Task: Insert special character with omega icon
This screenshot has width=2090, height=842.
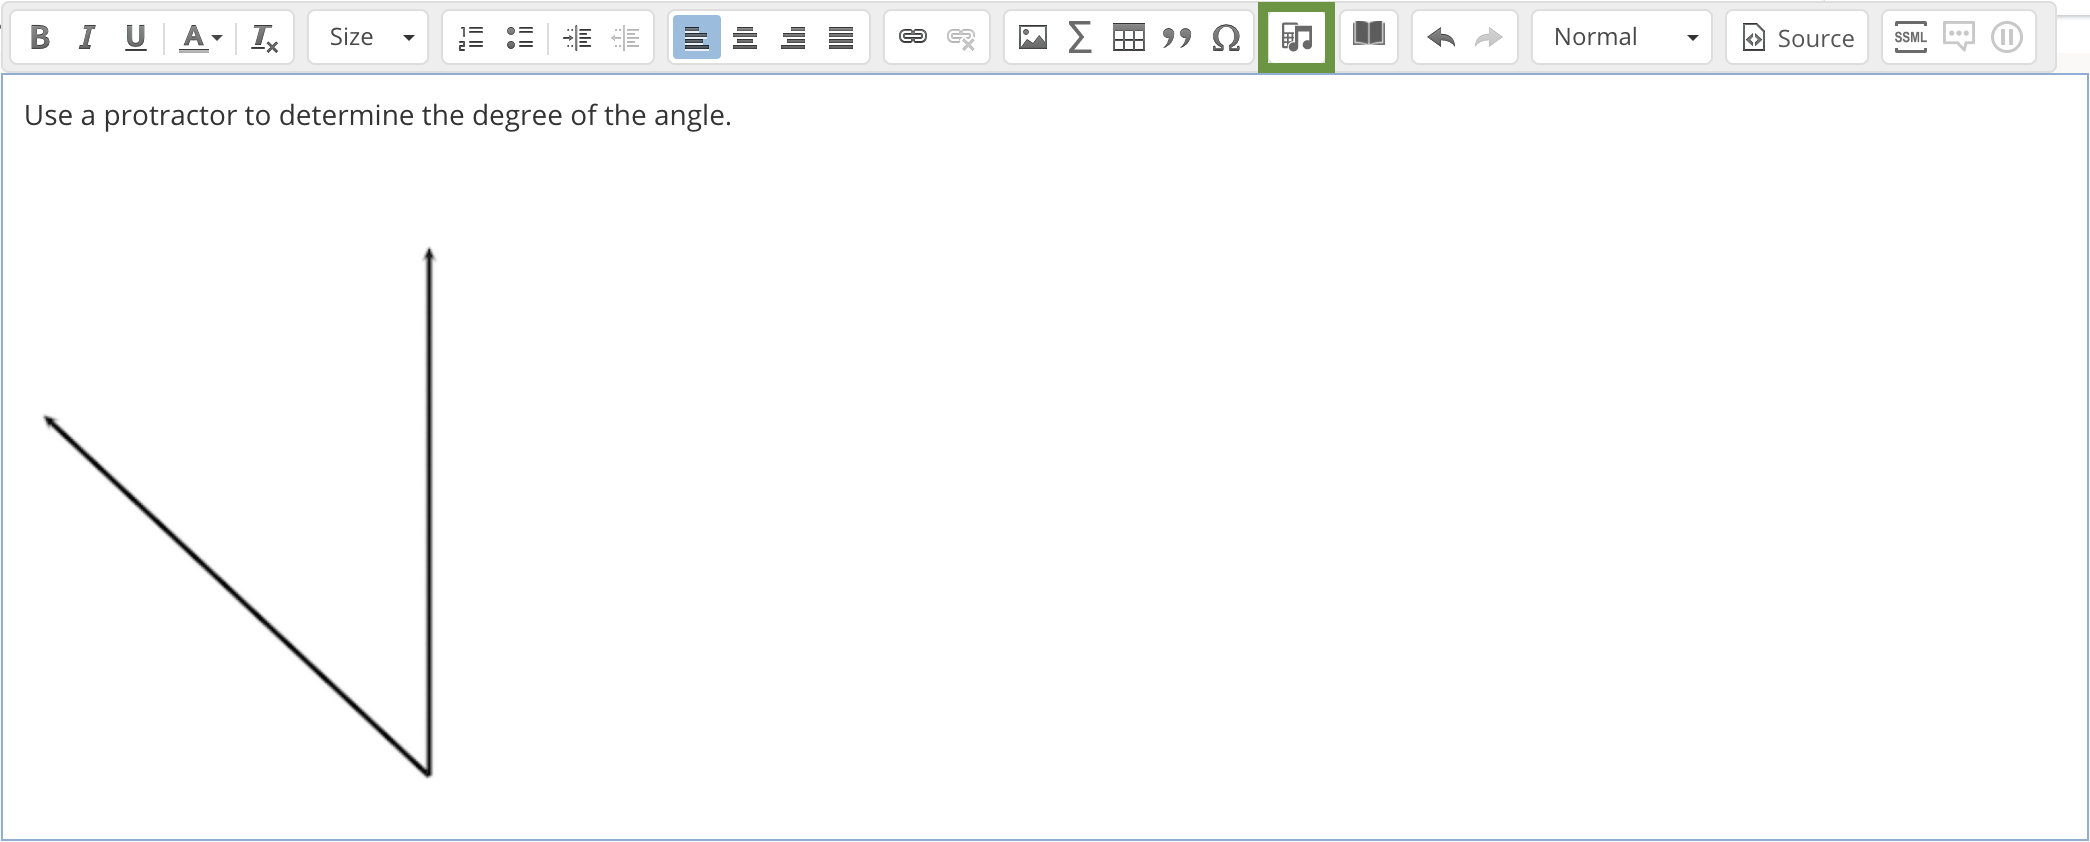Action: 1225,38
